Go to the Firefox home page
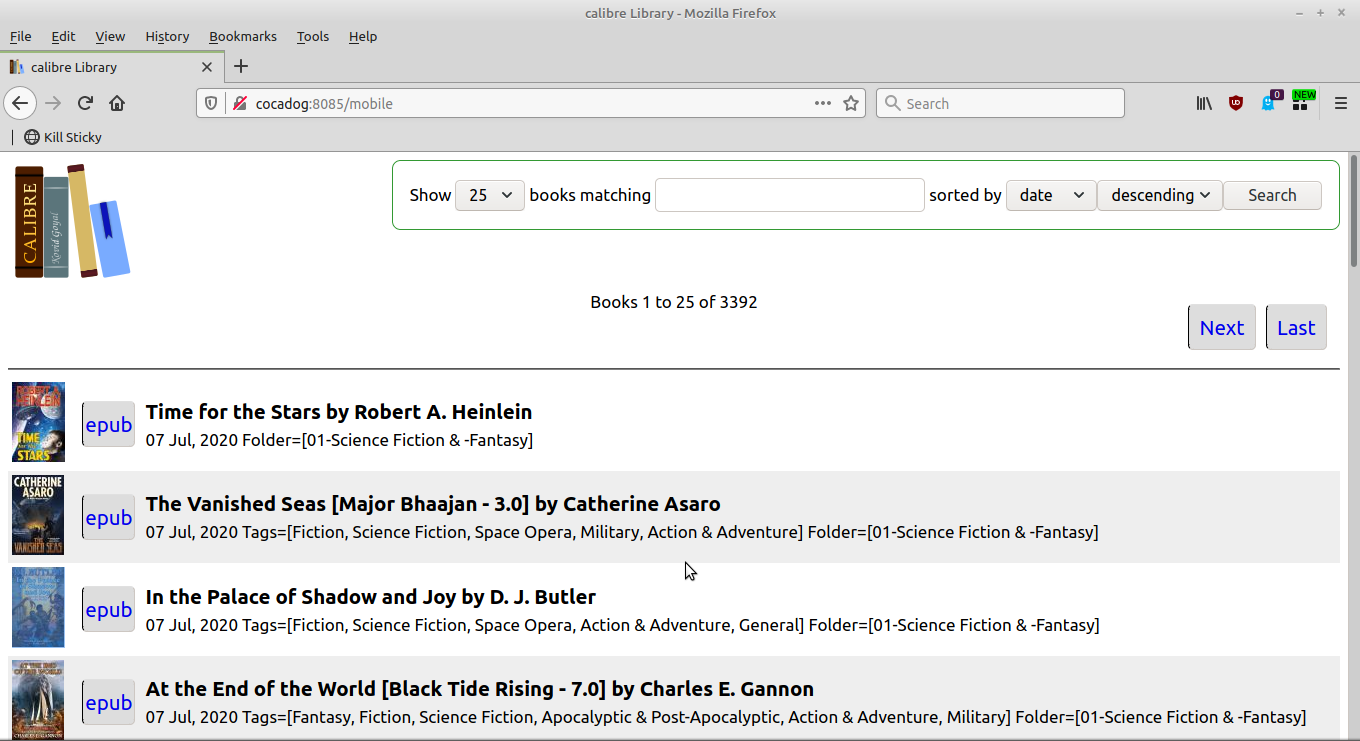1360x741 pixels. pos(117,103)
